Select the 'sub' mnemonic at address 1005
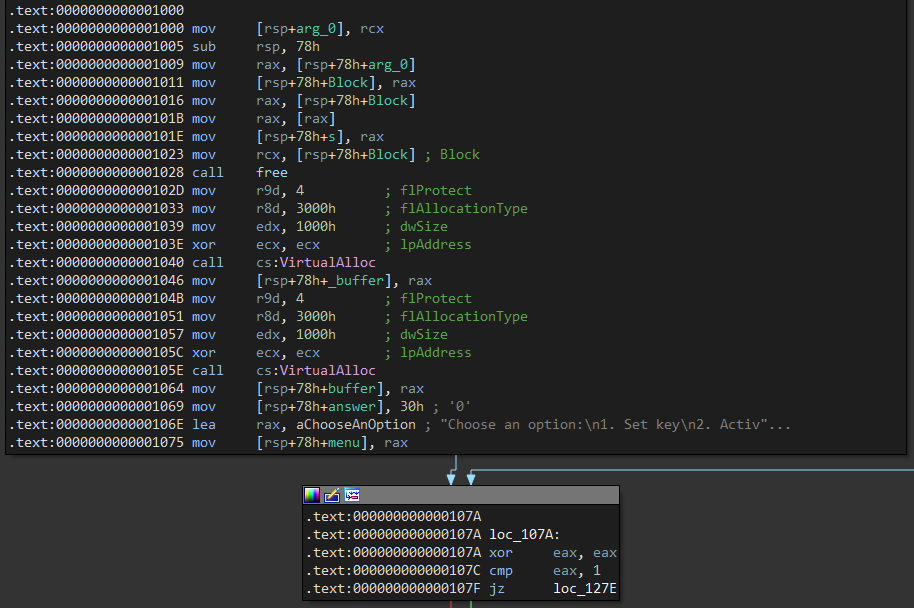This screenshot has height=608, width=914. 204,47
